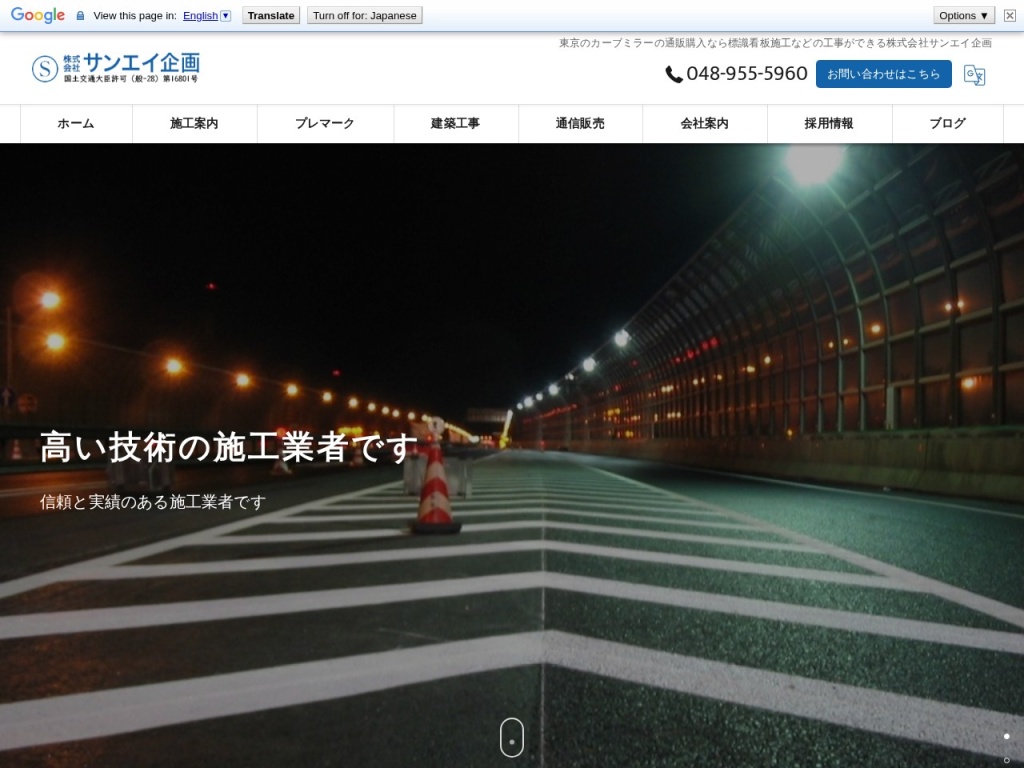This screenshot has height=768, width=1024.
Task: Open the English language dropdown arrow
Action: [226, 16]
